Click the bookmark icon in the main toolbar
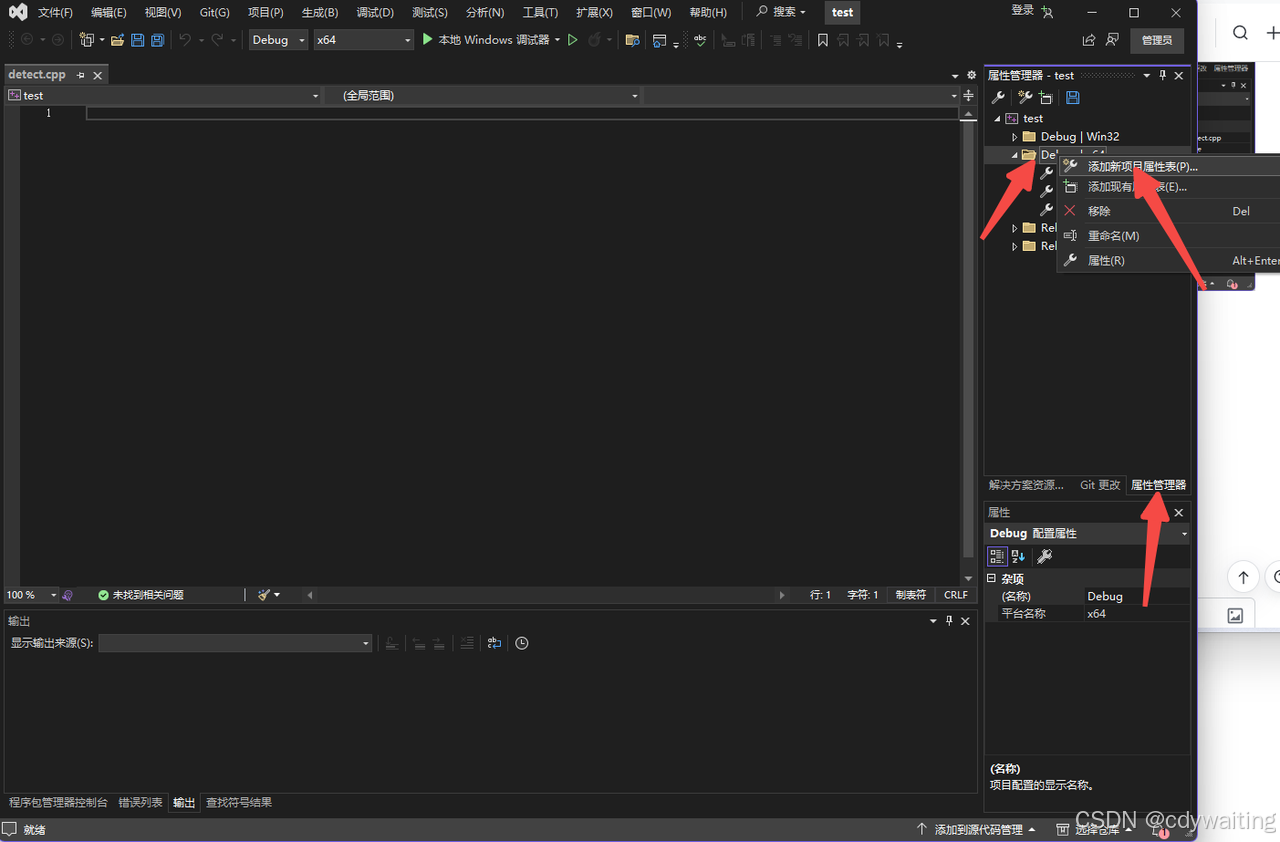 (x=823, y=39)
